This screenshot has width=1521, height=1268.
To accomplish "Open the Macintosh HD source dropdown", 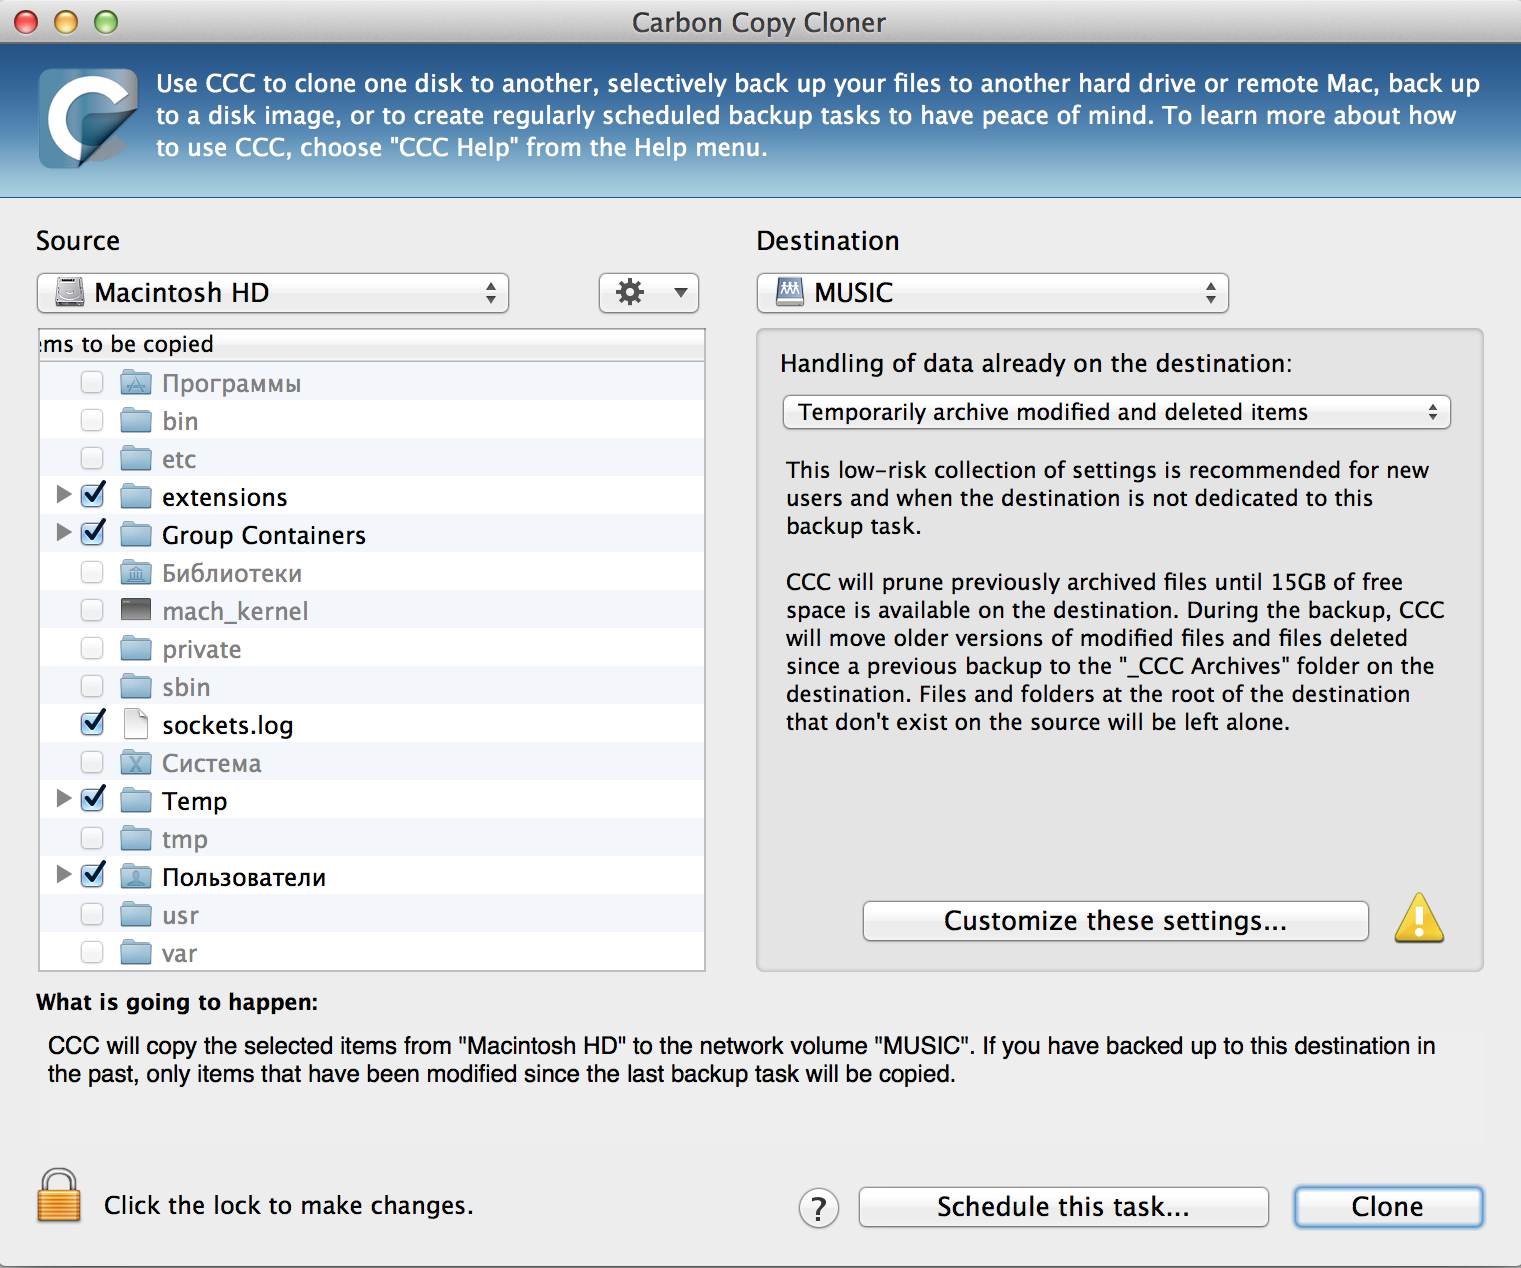I will point(273,293).
